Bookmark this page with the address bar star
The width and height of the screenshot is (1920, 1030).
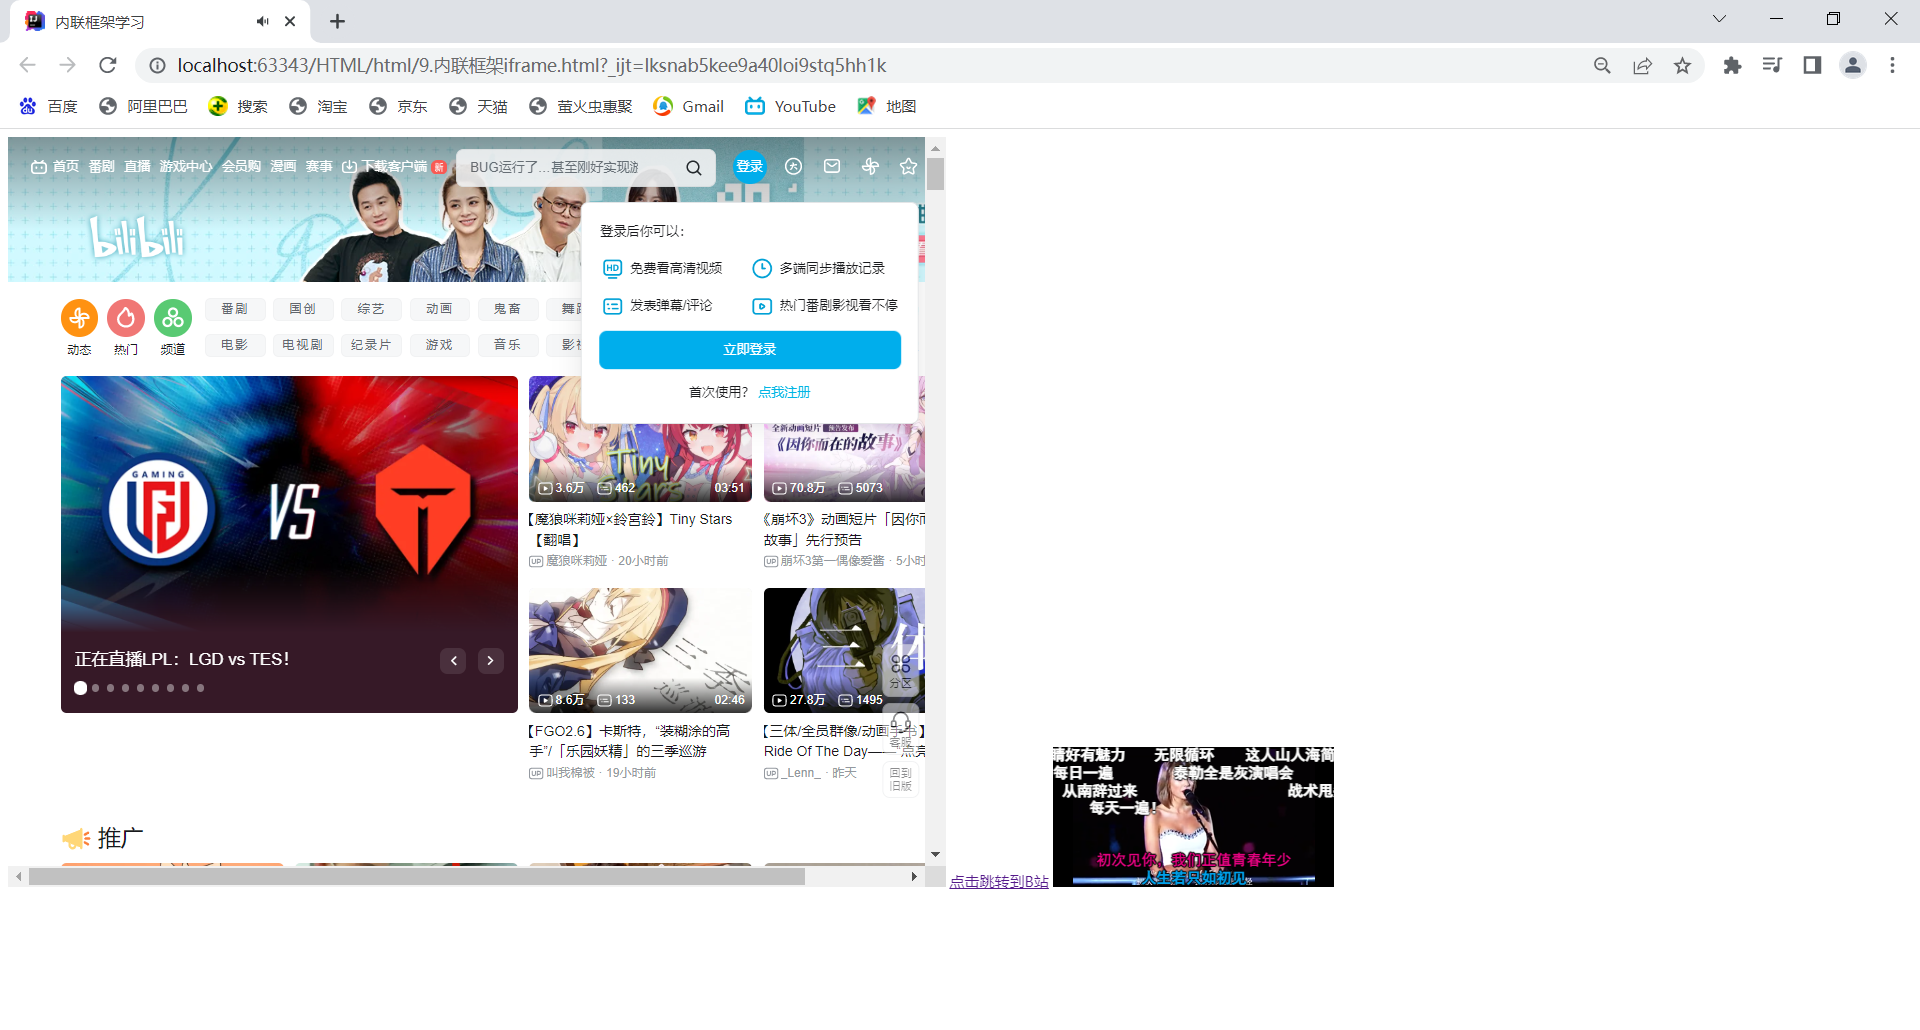coord(1683,65)
